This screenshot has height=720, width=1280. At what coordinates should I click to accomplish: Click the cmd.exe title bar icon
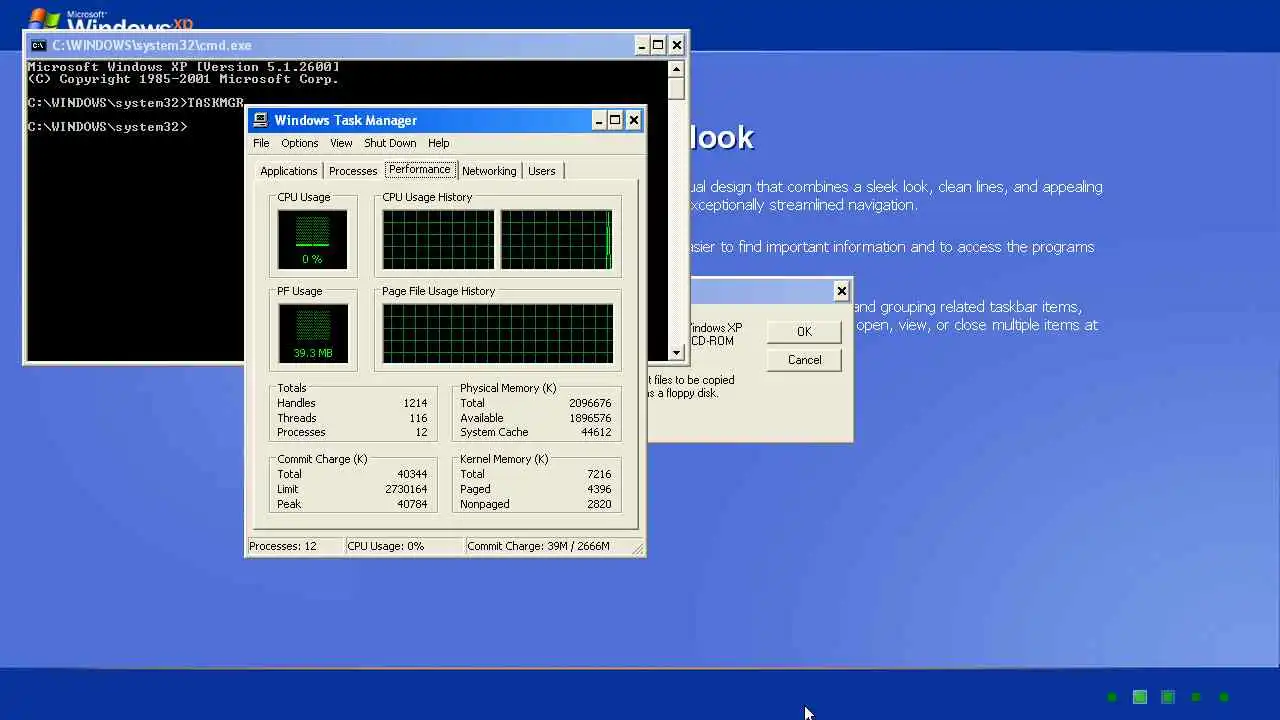[38, 45]
